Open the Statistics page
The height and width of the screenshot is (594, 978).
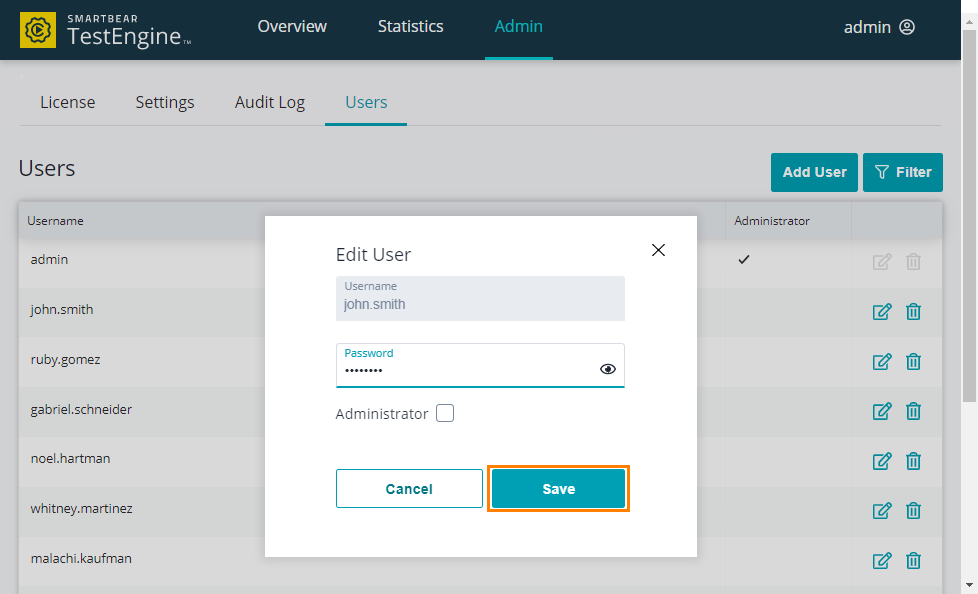pyautogui.click(x=410, y=26)
